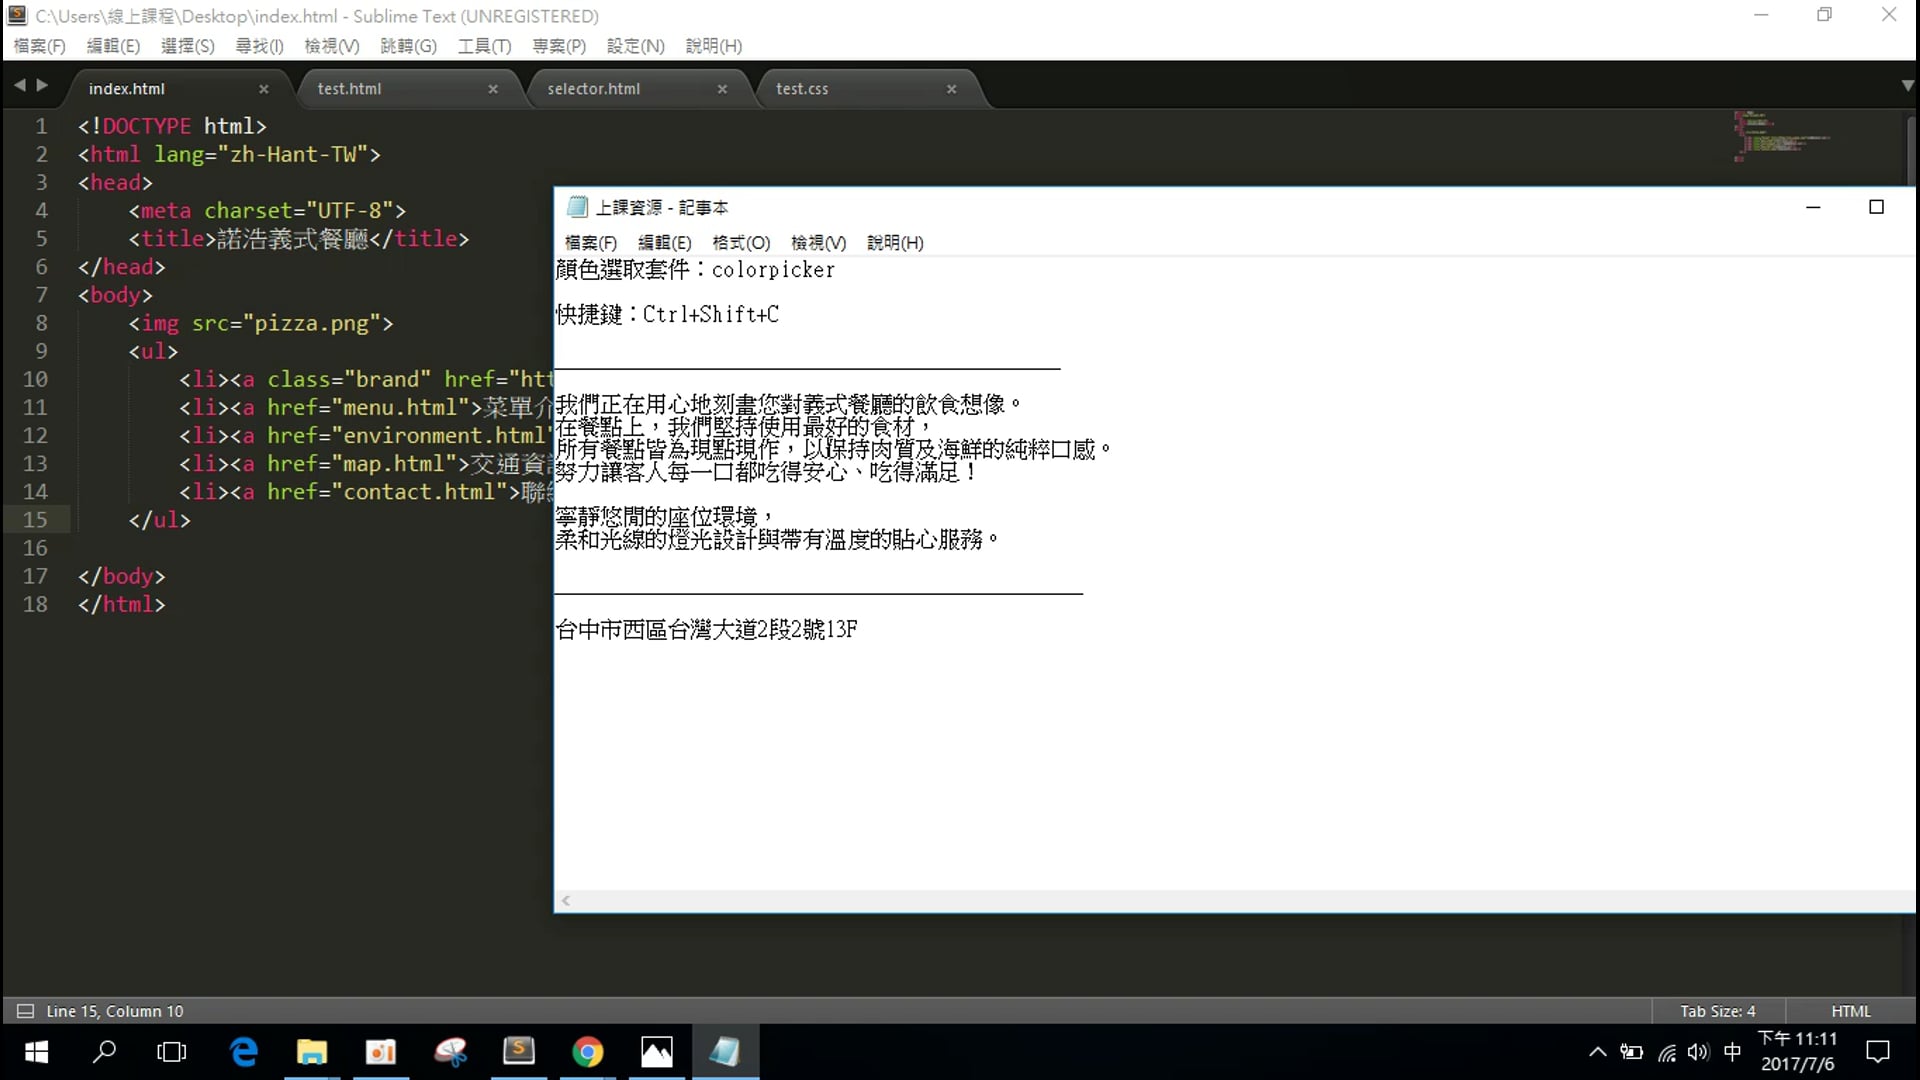Close the index.html tab
The height and width of the screenshot is (1080, 1920).
263,89
